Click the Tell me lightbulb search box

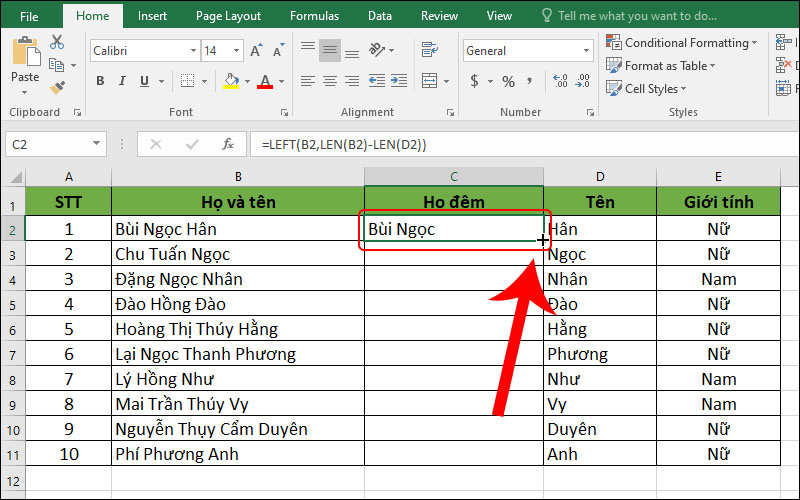click(629, 16)
